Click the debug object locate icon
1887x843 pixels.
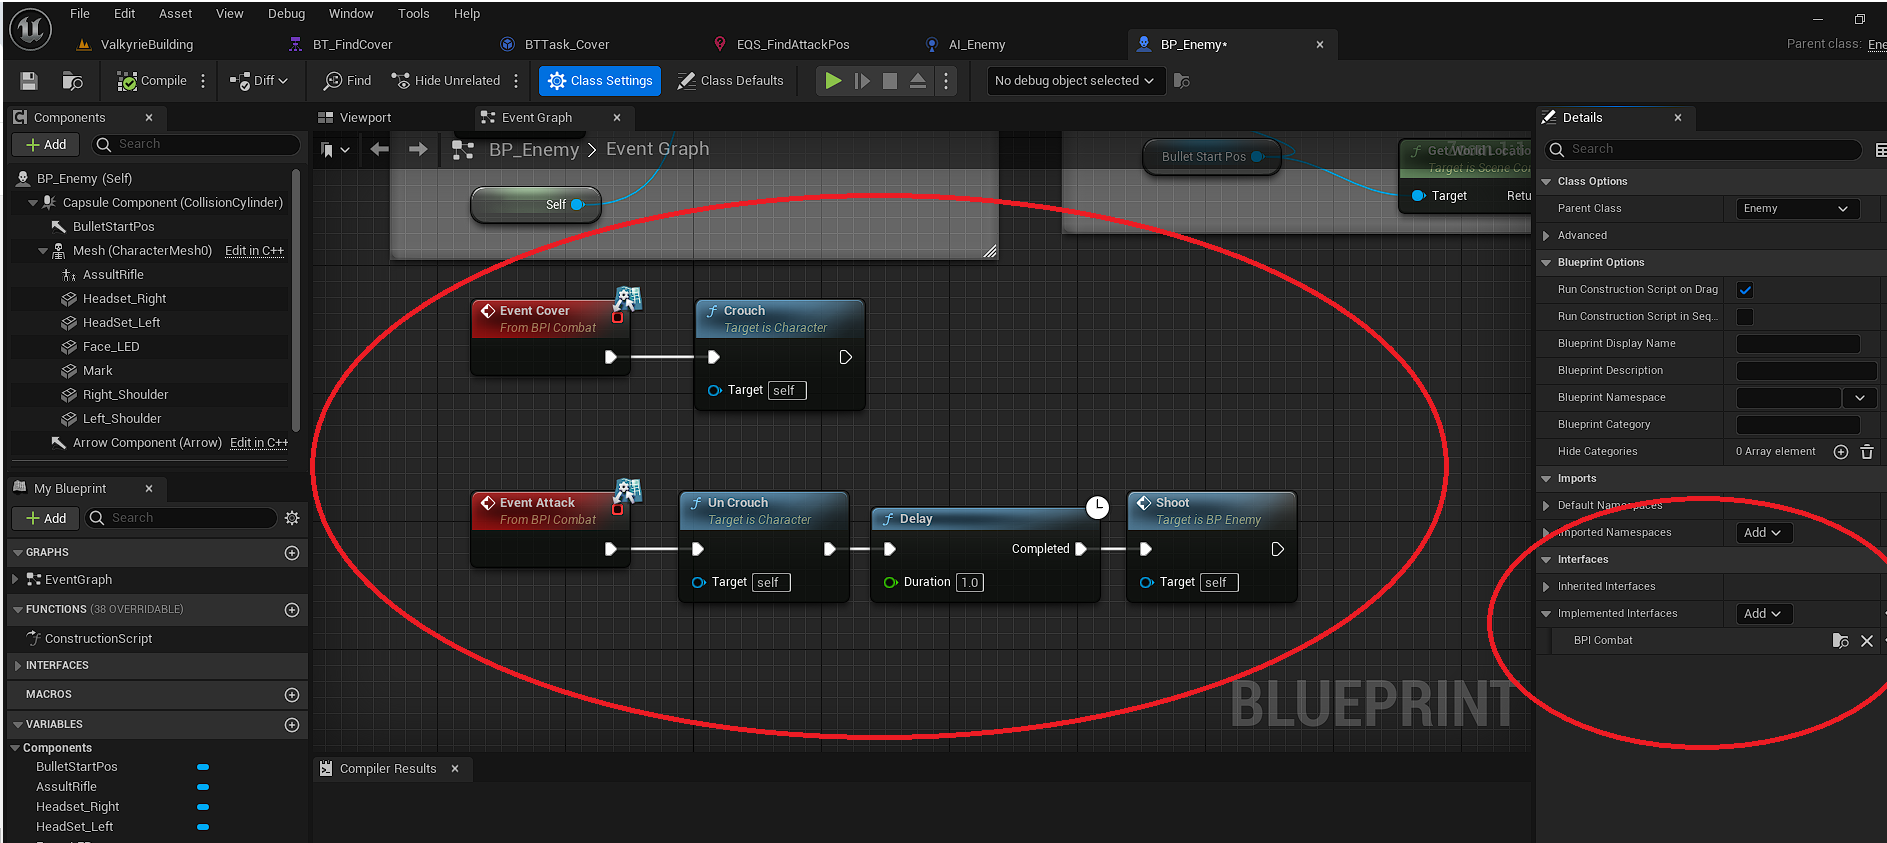[x=1182, y=81]
